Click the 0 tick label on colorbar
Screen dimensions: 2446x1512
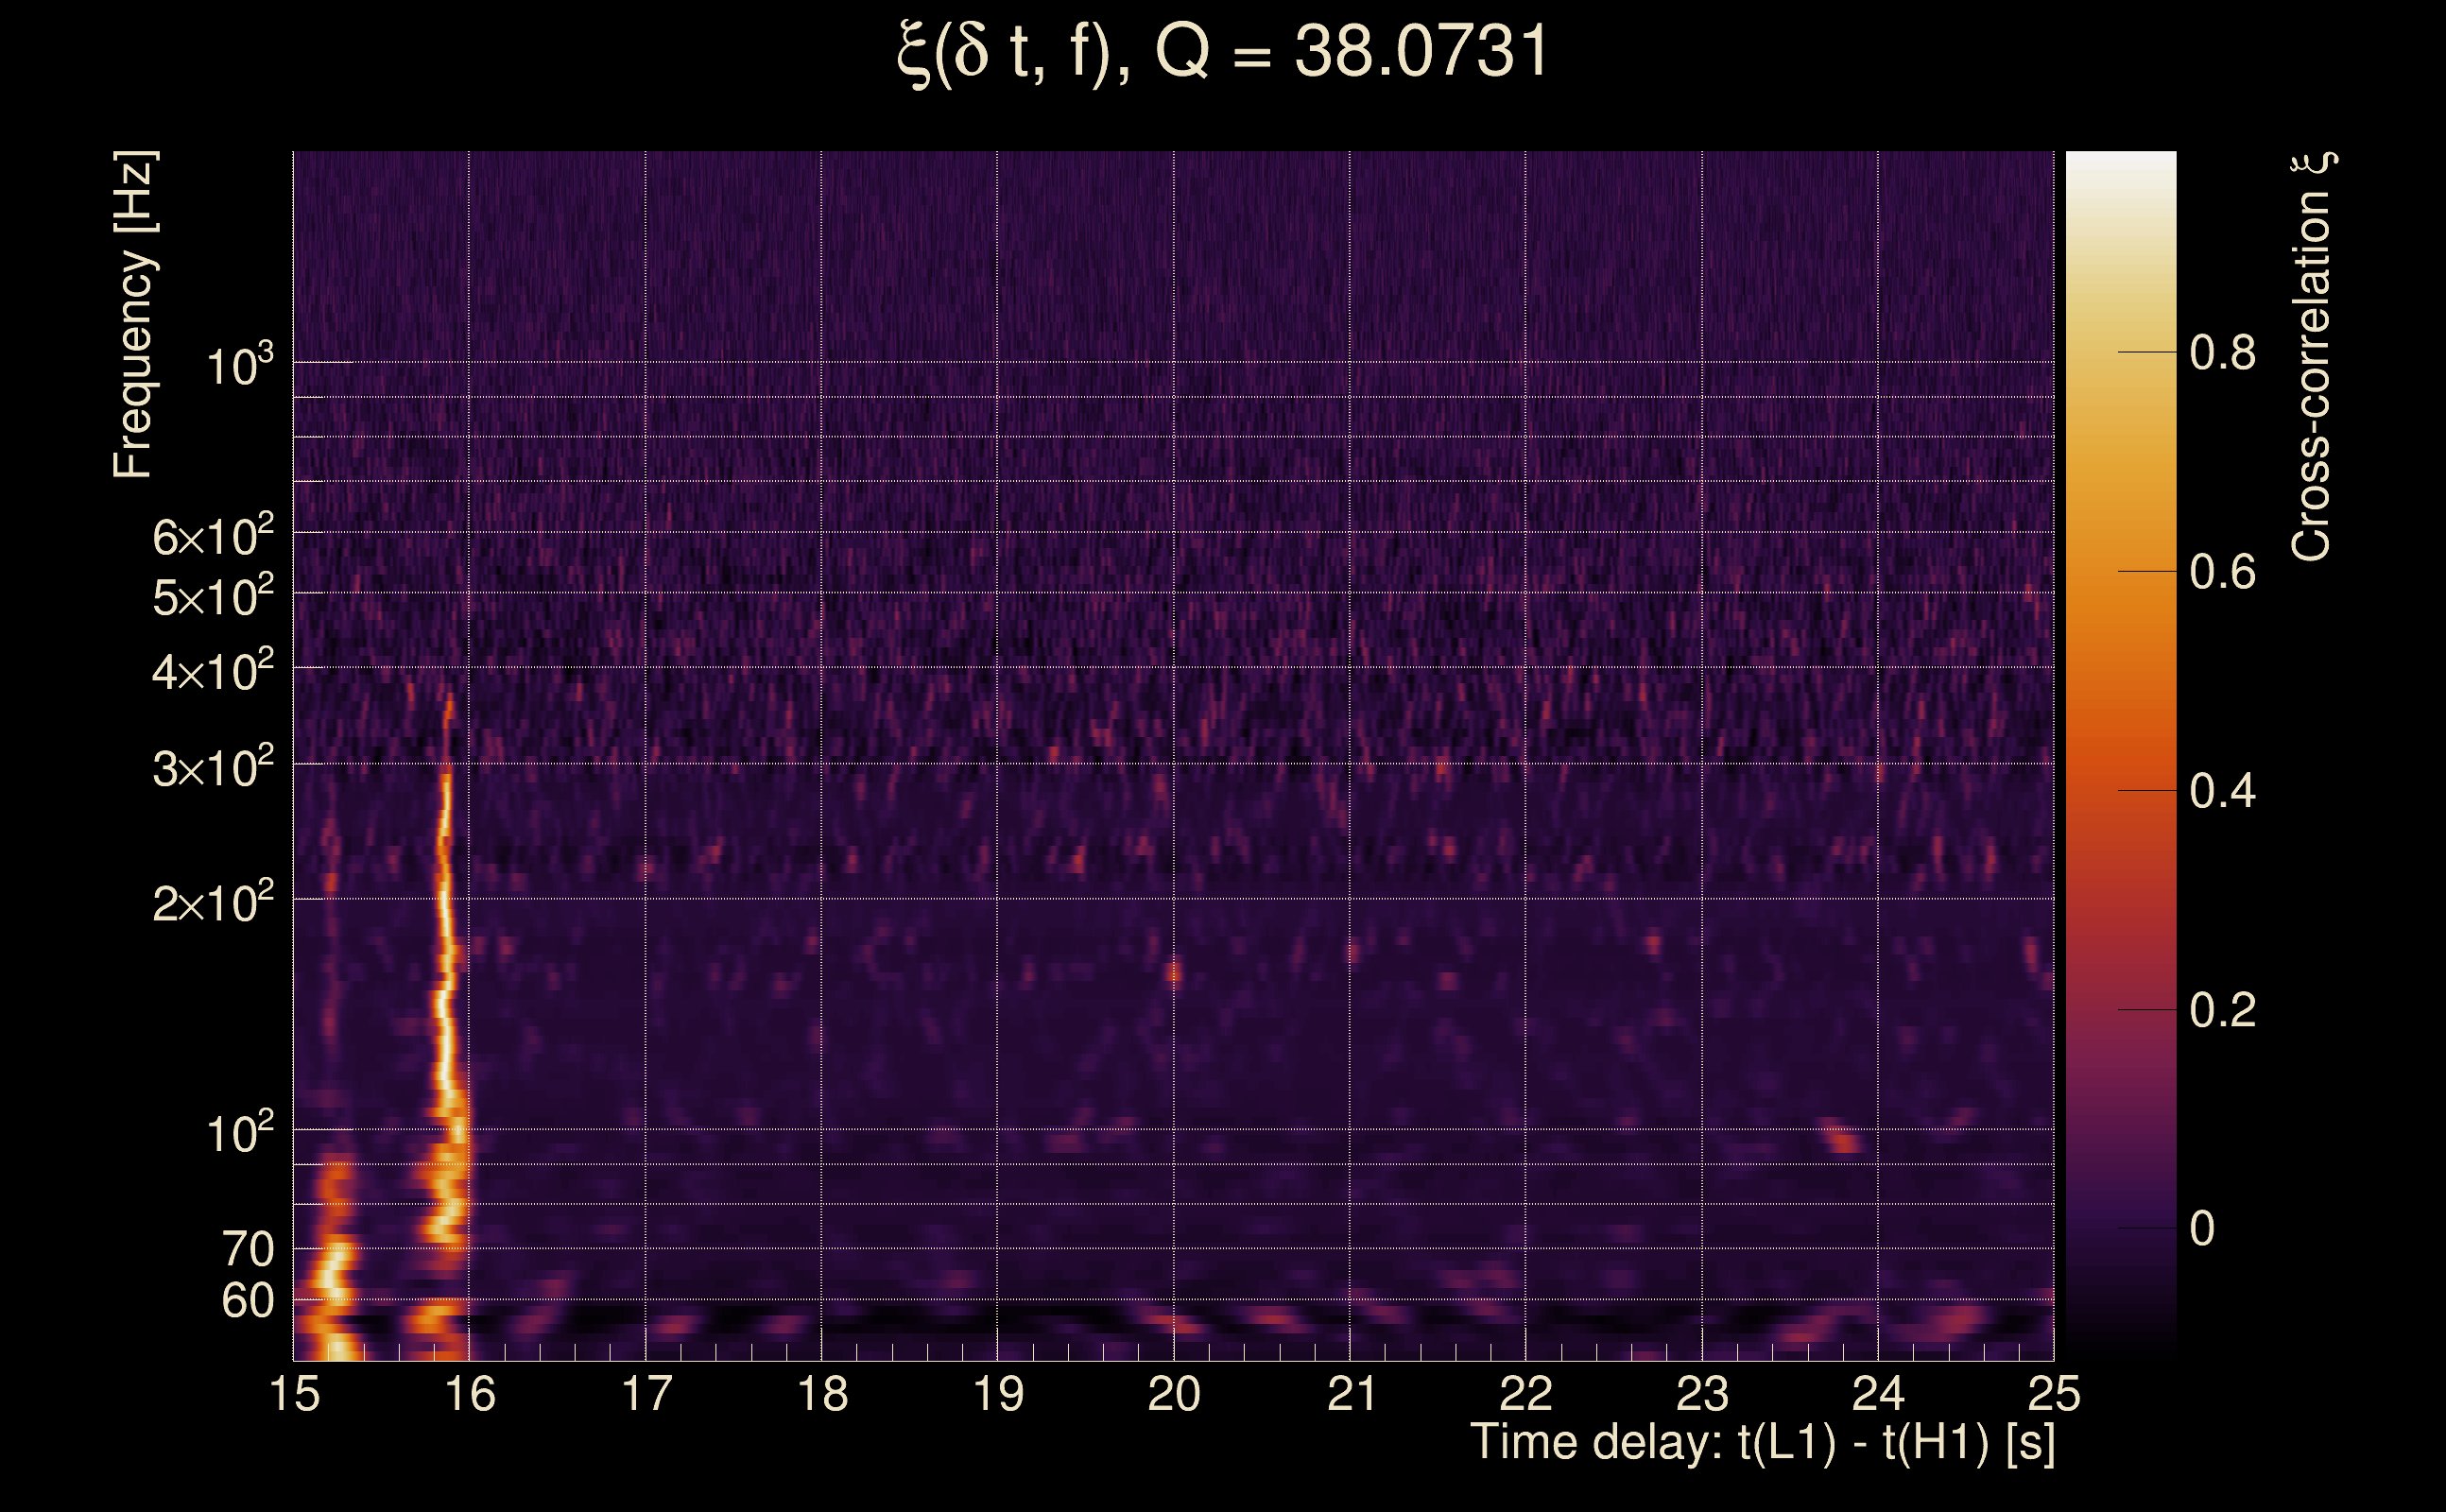pyautogui.click(x=2202, y=1228)
